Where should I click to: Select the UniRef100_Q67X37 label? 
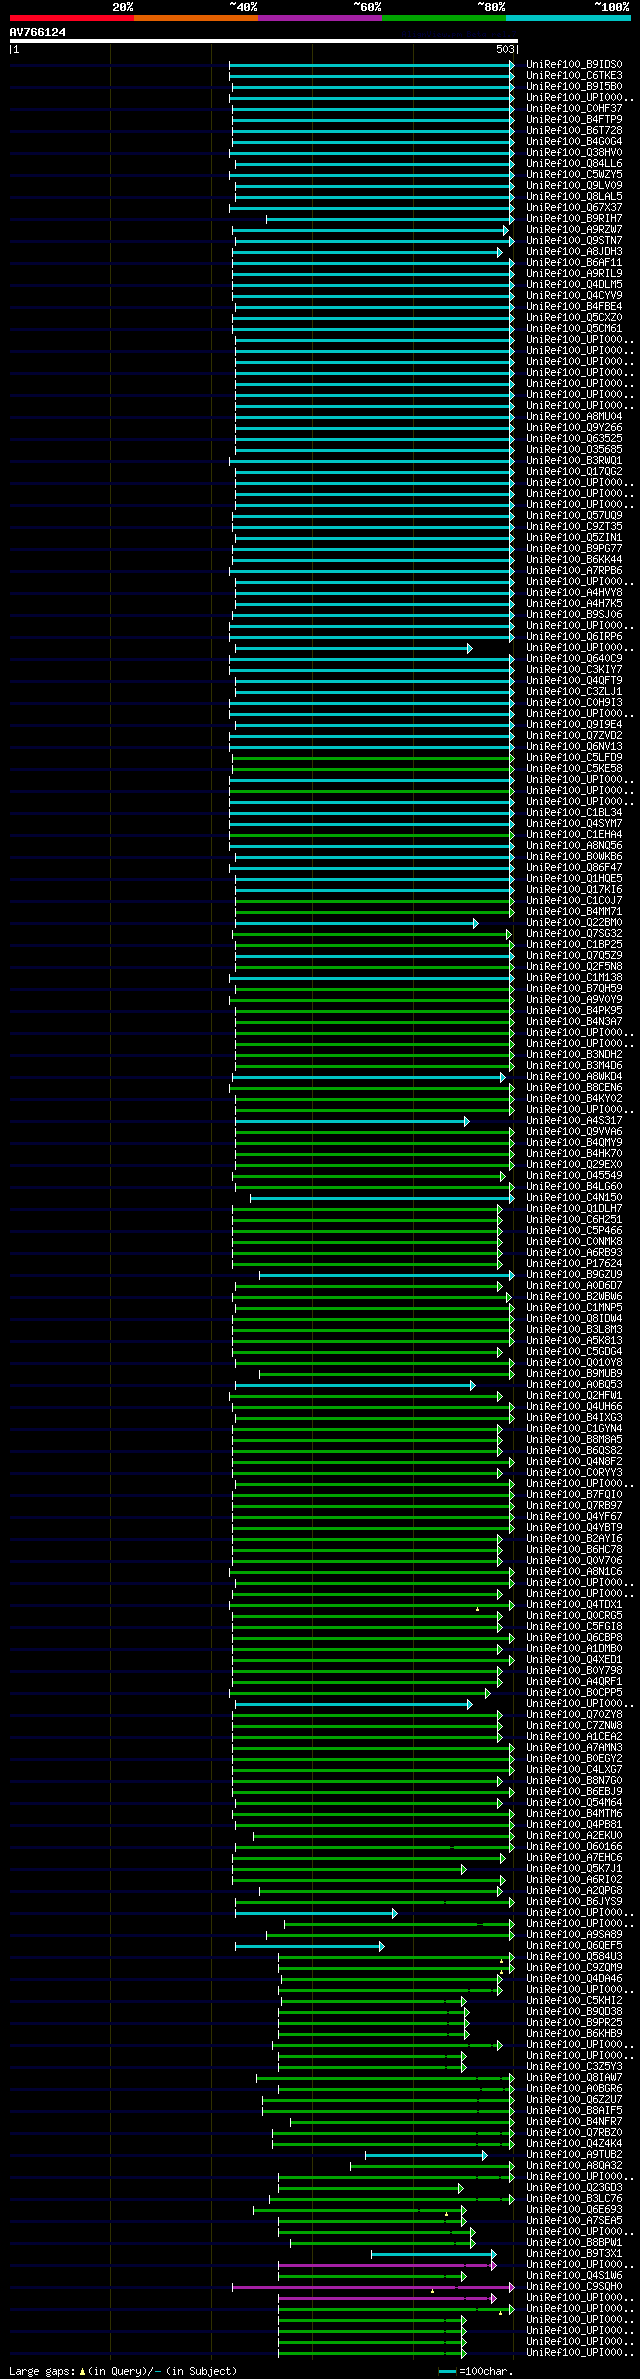coord(574,207)
